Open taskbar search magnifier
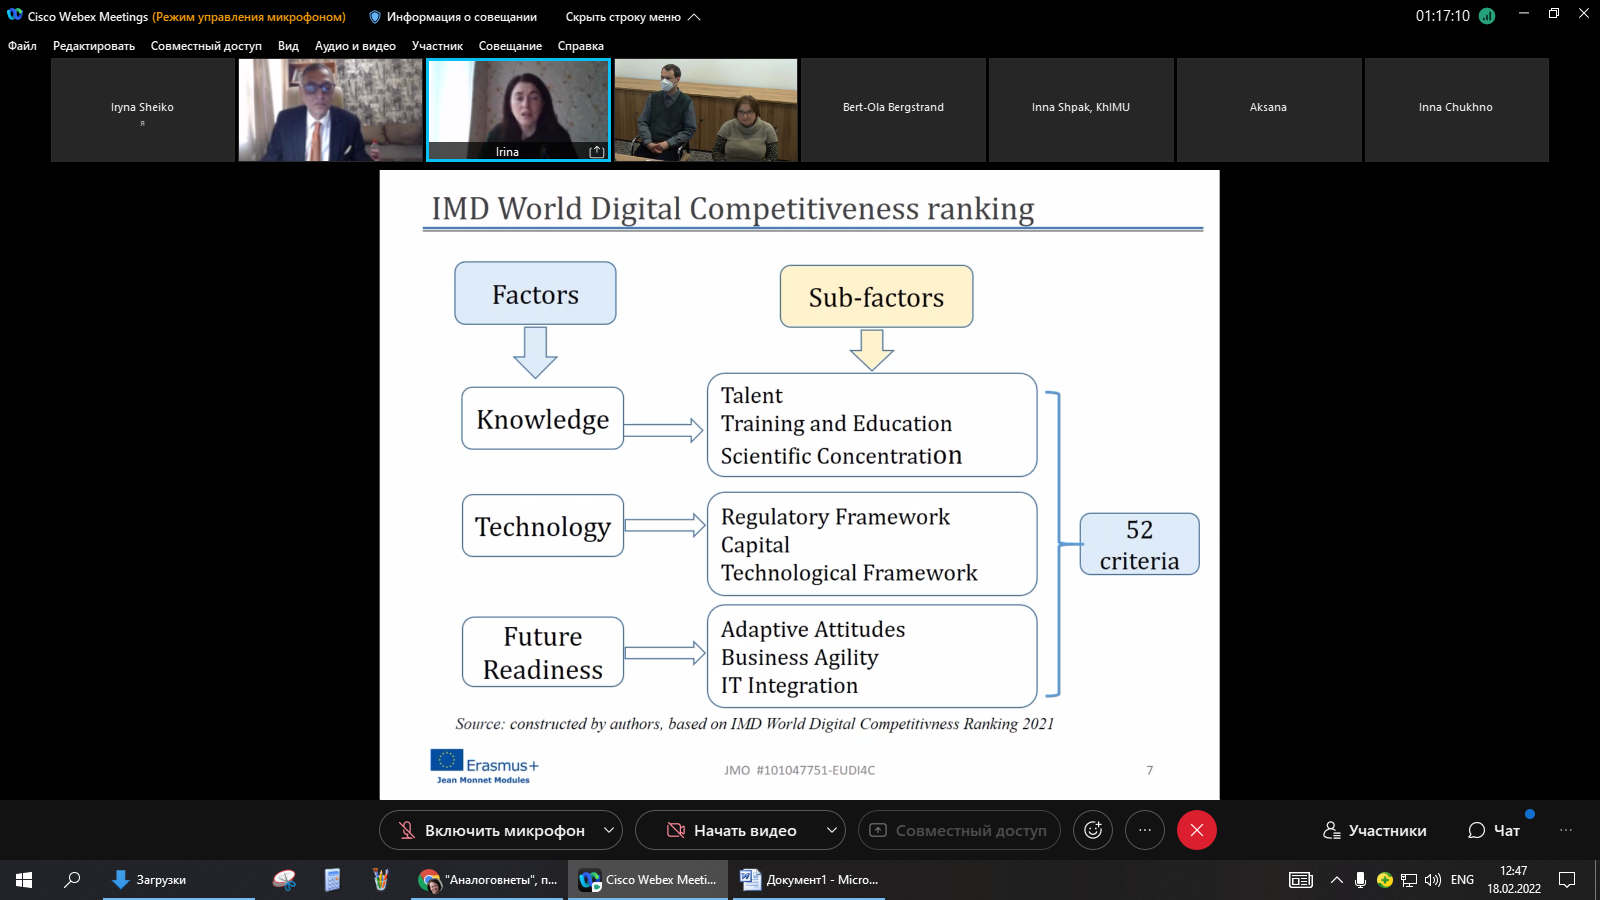The height and width of the screenshot is (900, 1600). tap(72, 880)
